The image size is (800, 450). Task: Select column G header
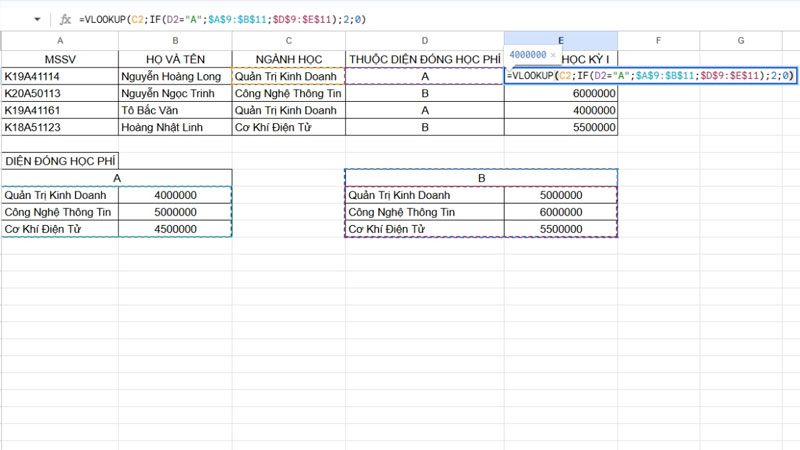tap(740, 41)
